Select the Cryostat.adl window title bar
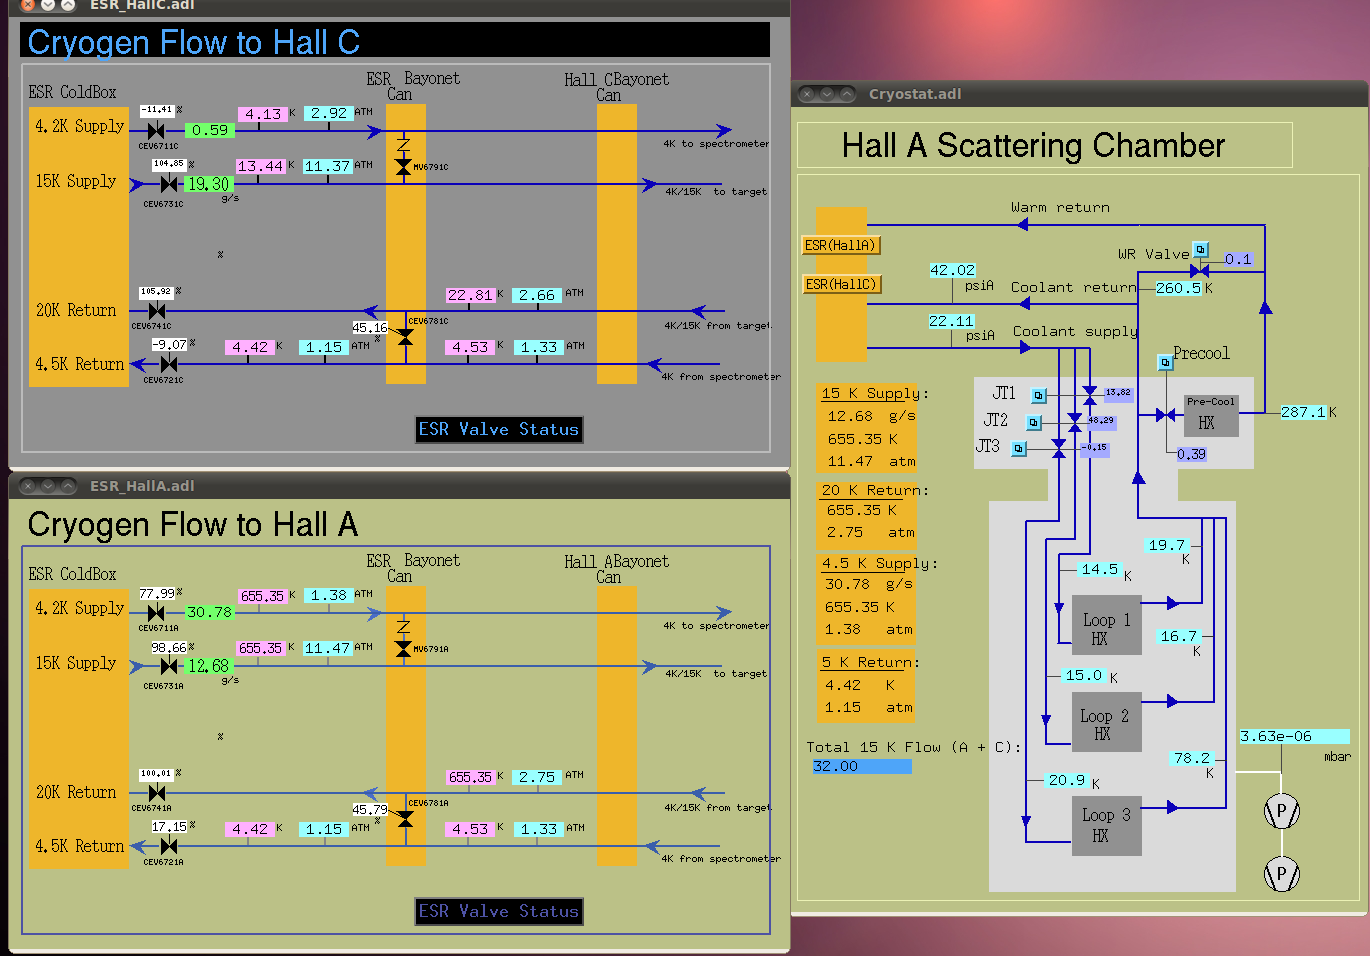 (1078, 94)
